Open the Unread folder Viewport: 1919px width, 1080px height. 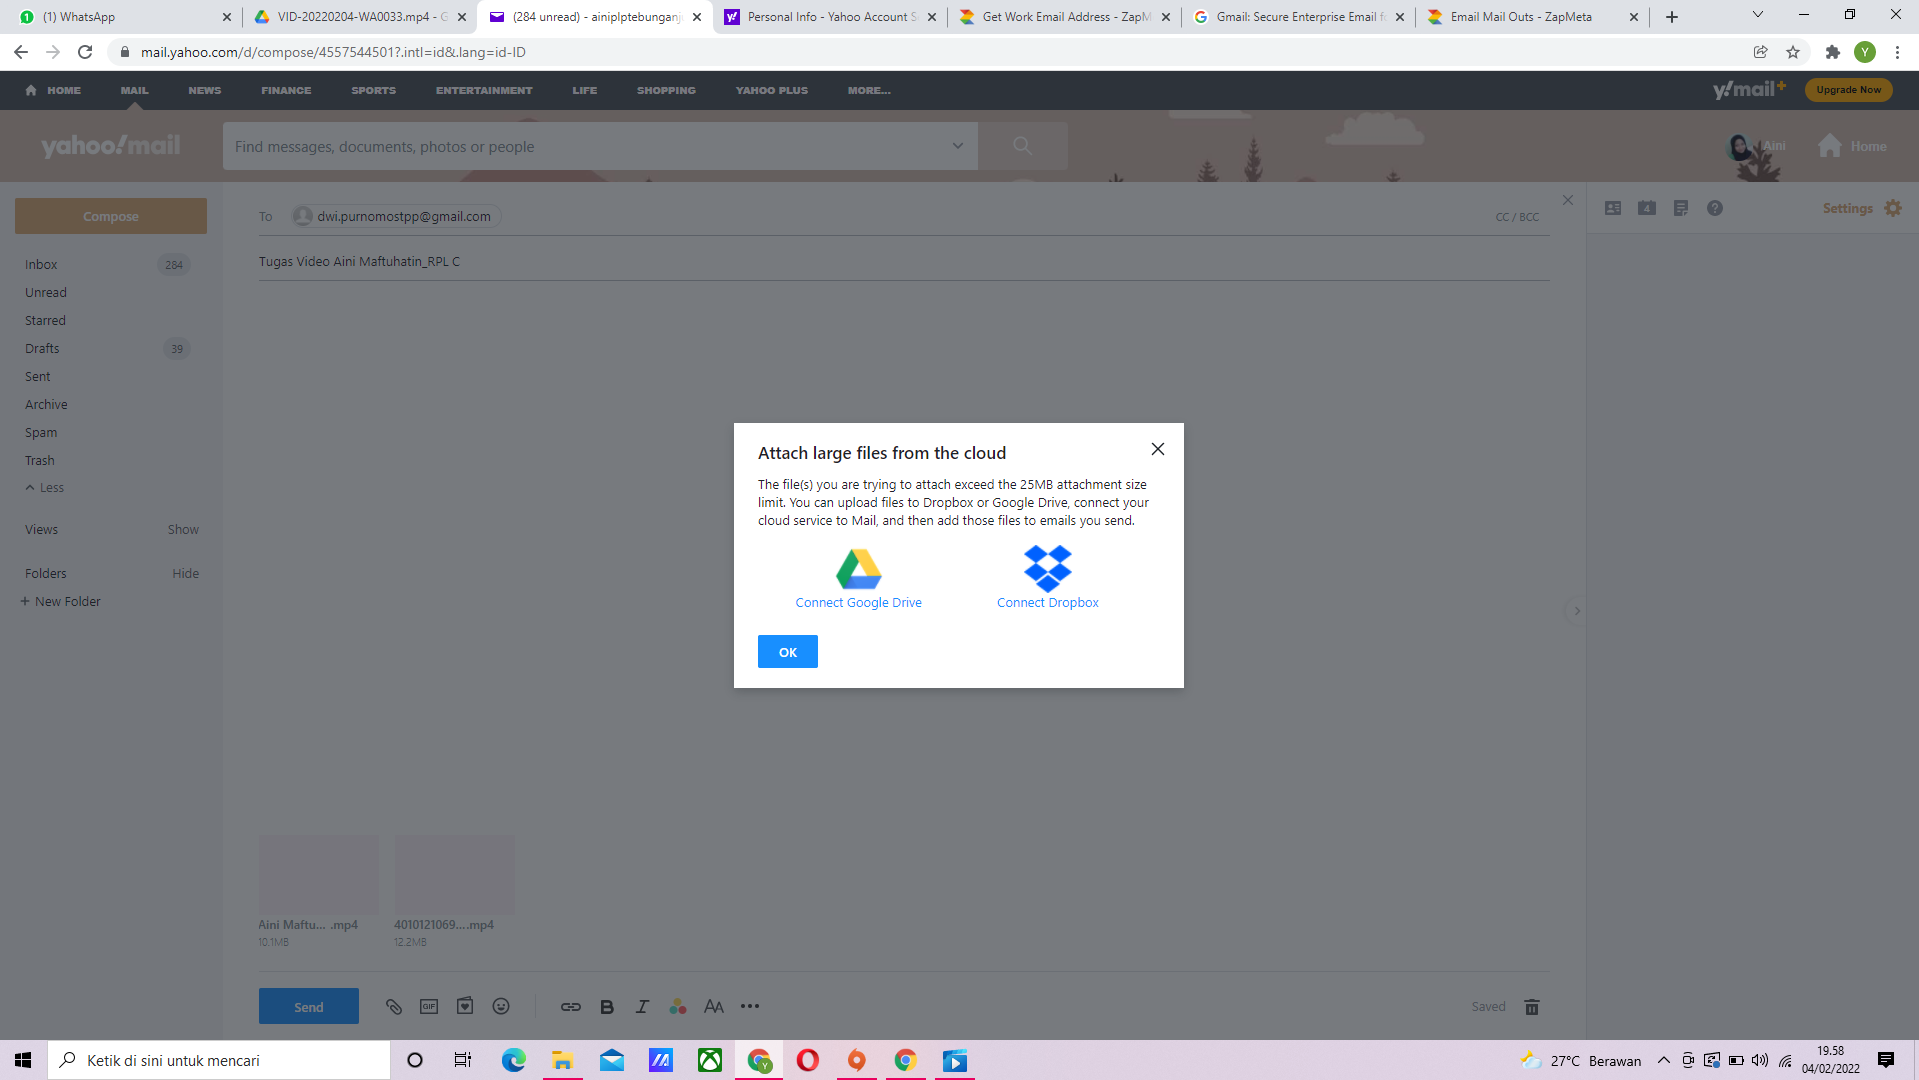tap(46, 293)
